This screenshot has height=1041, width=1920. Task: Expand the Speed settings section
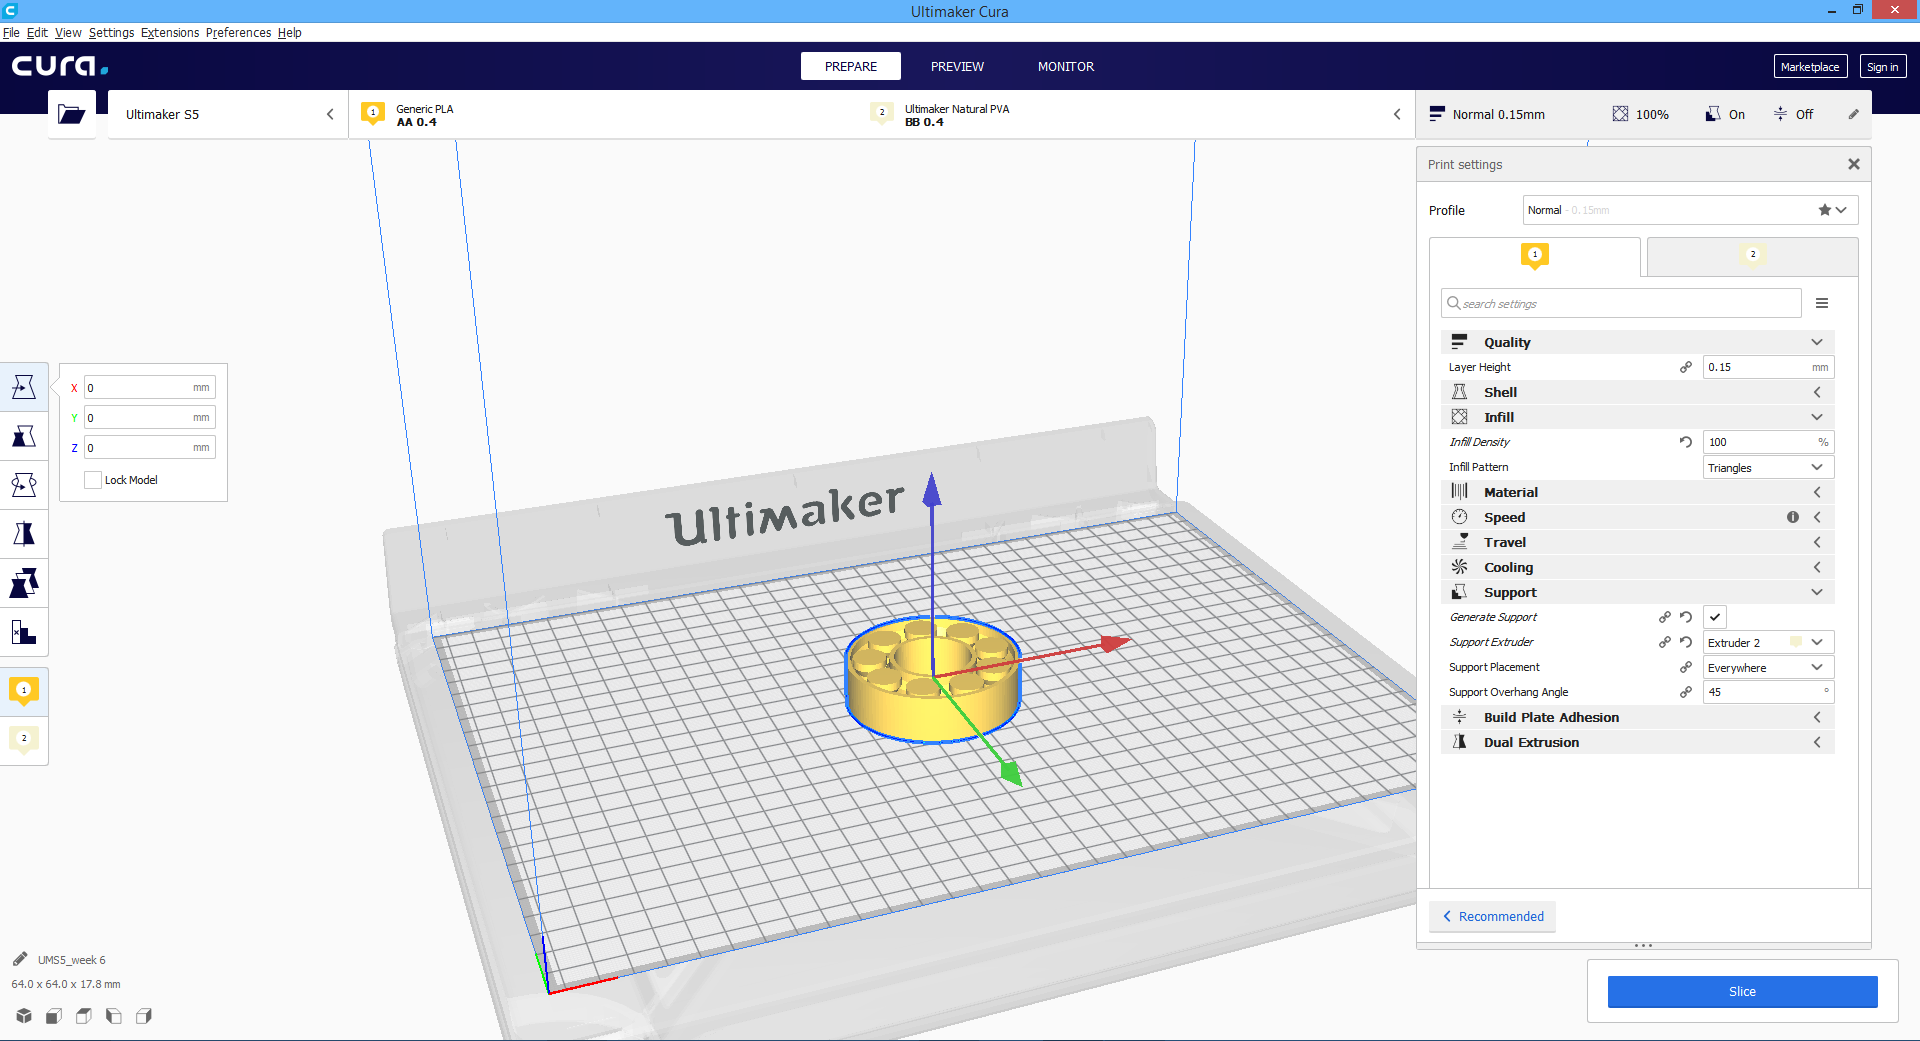coord(1638,517)
